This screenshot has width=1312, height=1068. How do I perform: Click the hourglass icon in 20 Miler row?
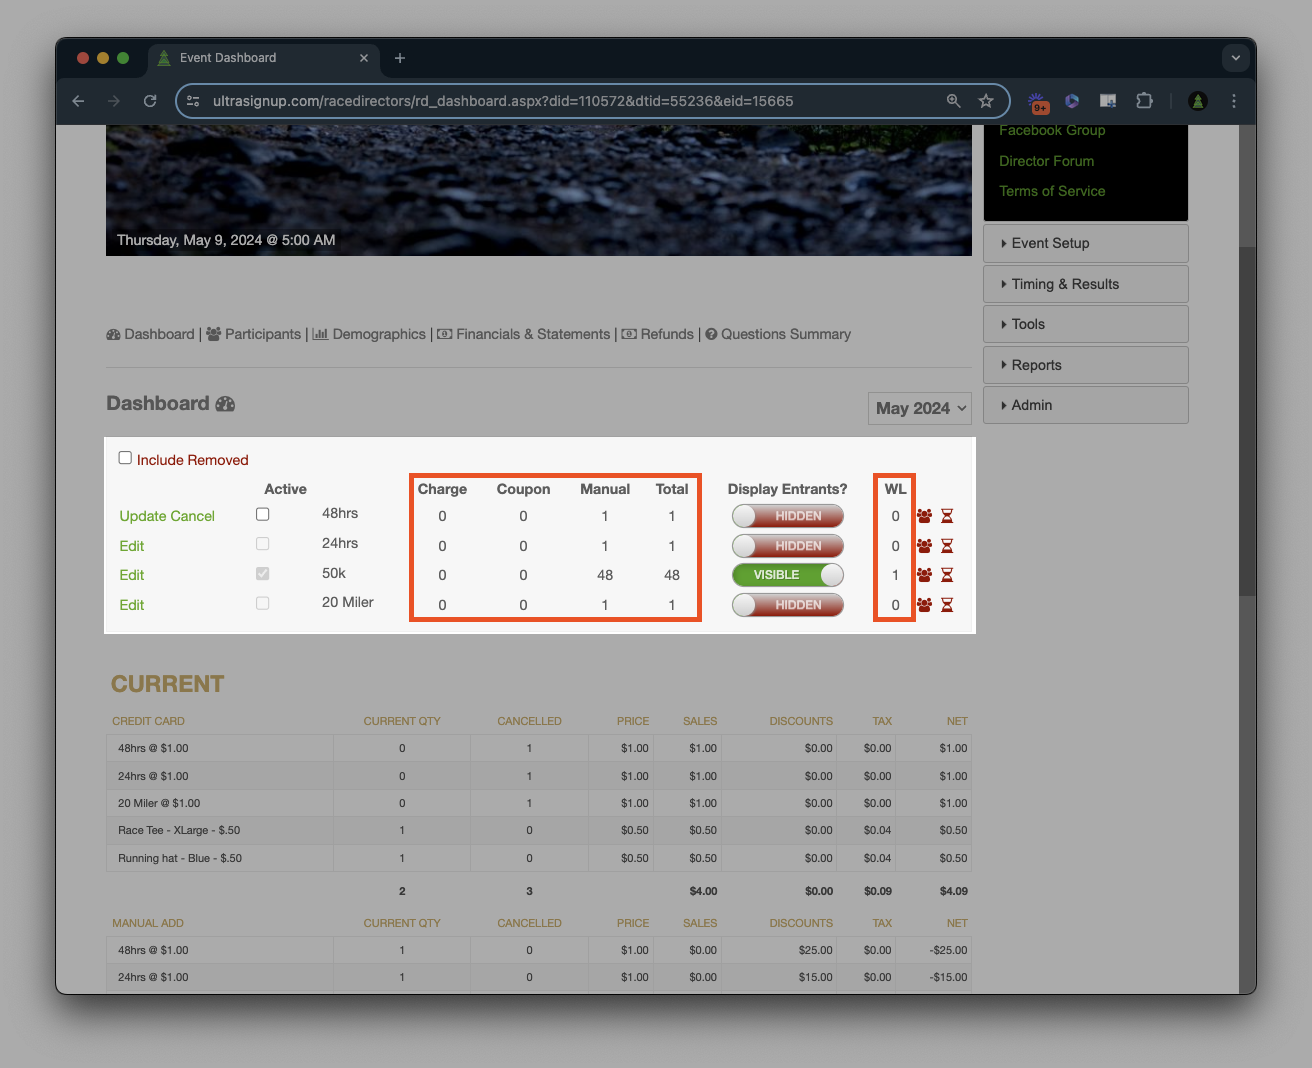[947, 605]
